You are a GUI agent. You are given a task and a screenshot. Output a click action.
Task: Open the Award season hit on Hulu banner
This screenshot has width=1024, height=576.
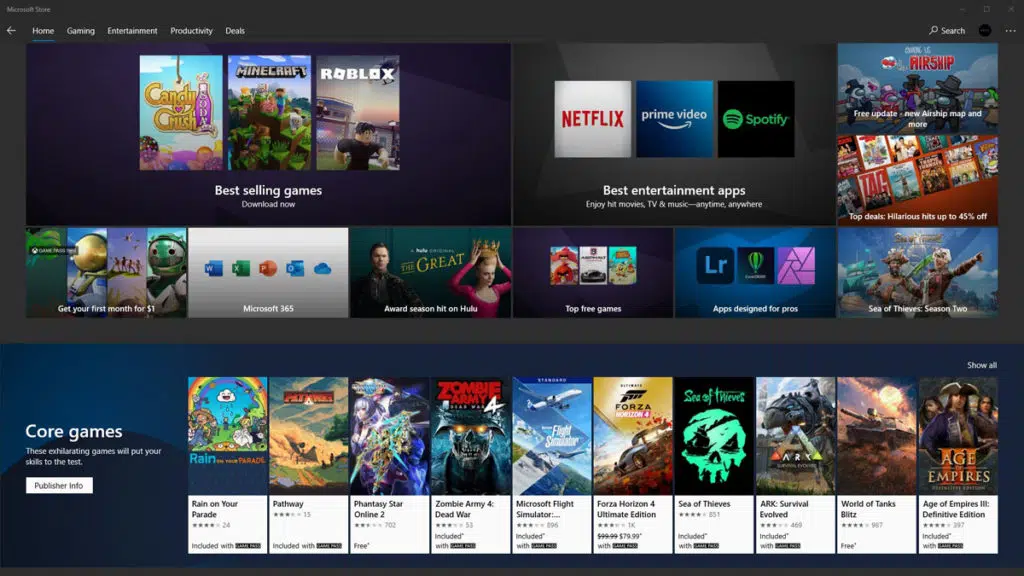pos(430,272)
